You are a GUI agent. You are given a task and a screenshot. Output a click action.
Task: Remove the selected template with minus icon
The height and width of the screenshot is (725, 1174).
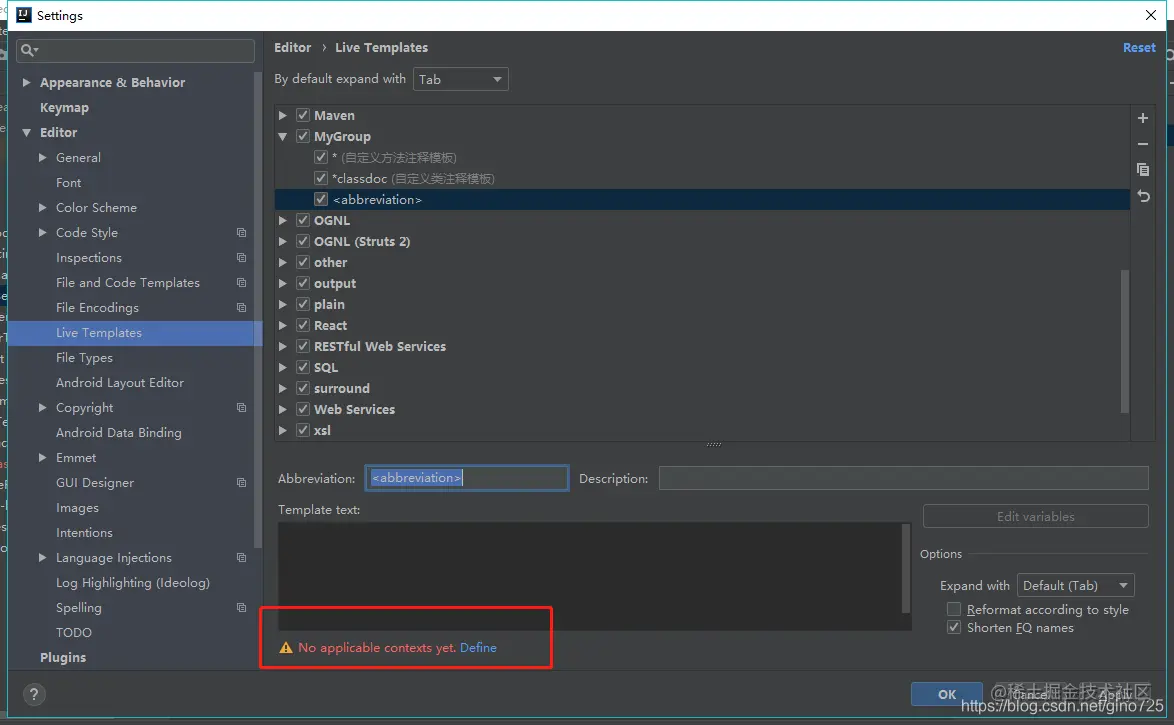click(1143, 144)
